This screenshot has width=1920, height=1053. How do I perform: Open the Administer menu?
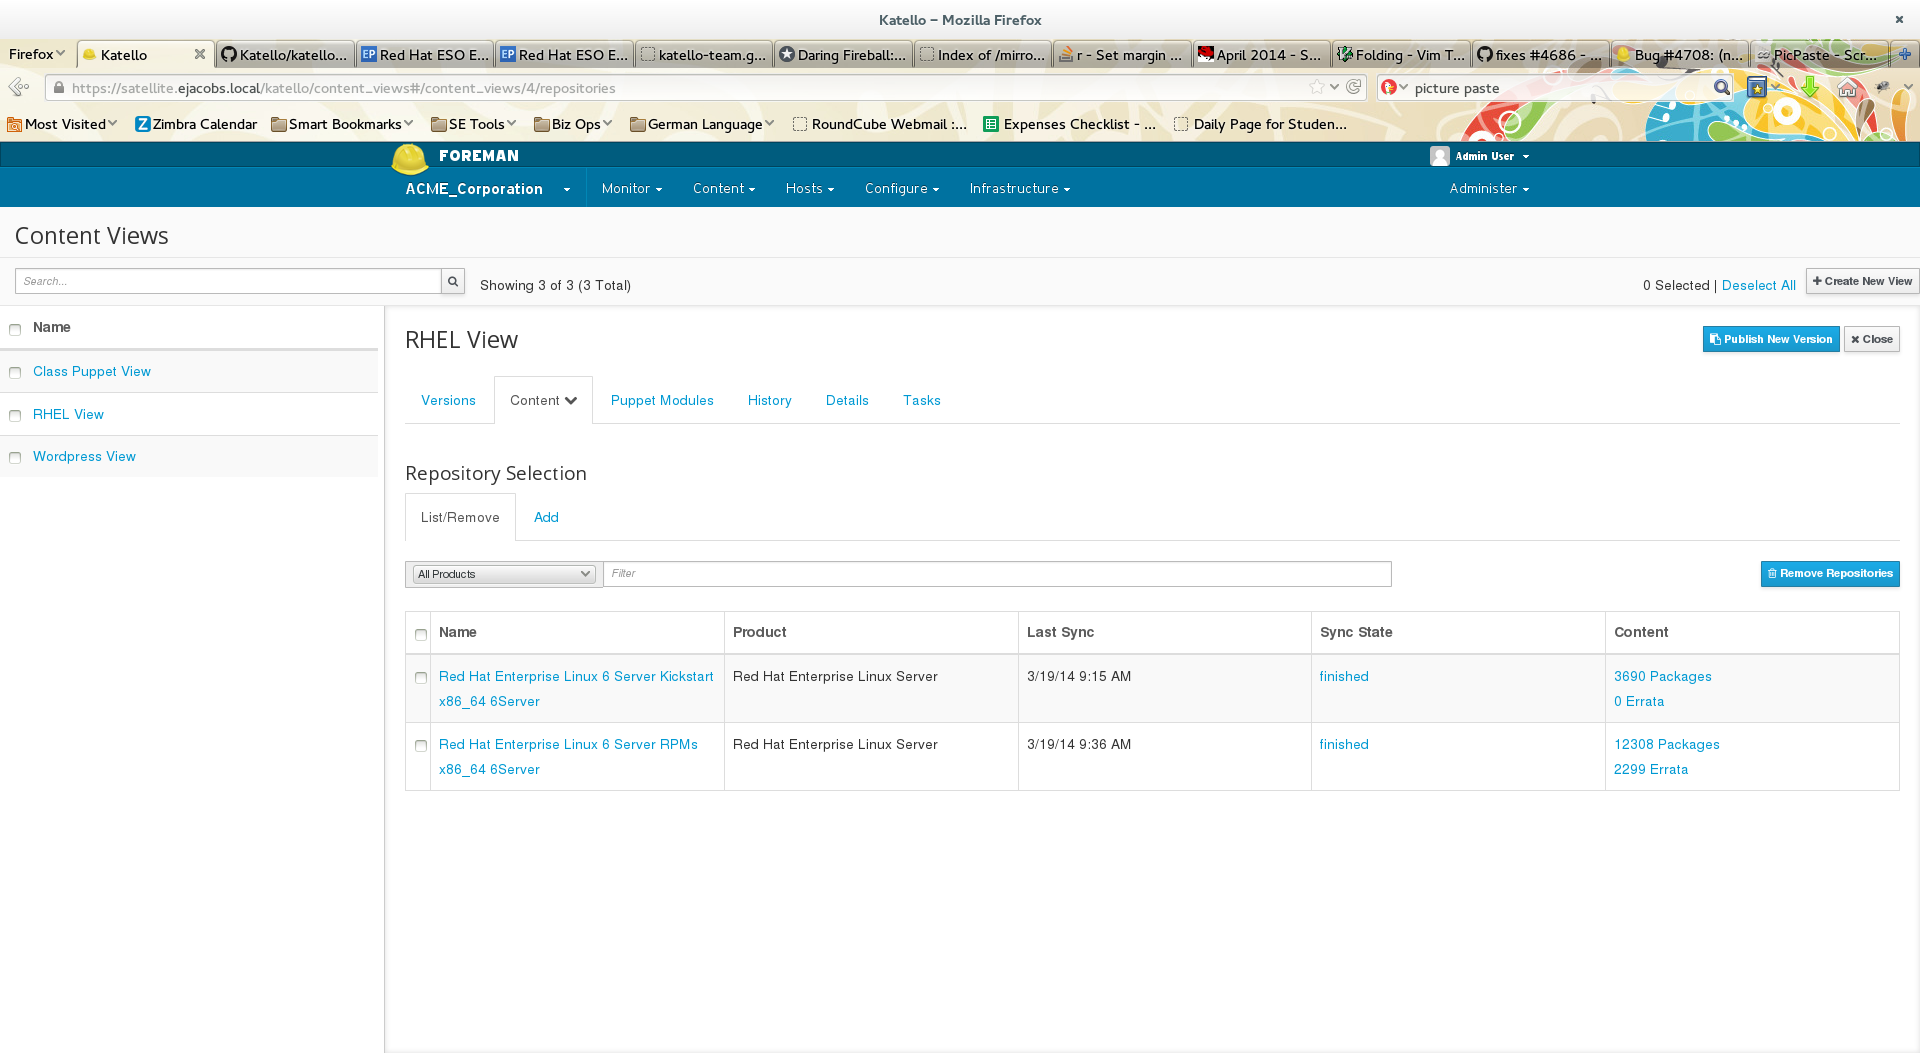coord(1489,189)
